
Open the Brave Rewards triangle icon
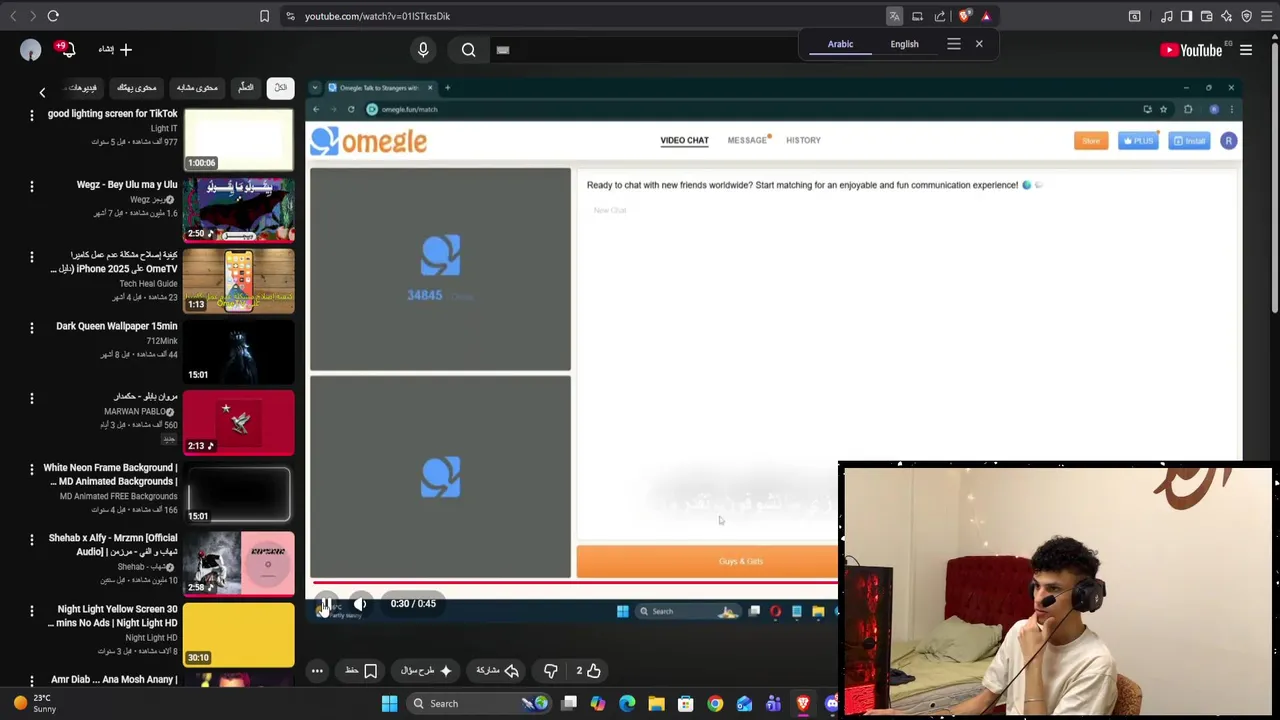(986, 16)
